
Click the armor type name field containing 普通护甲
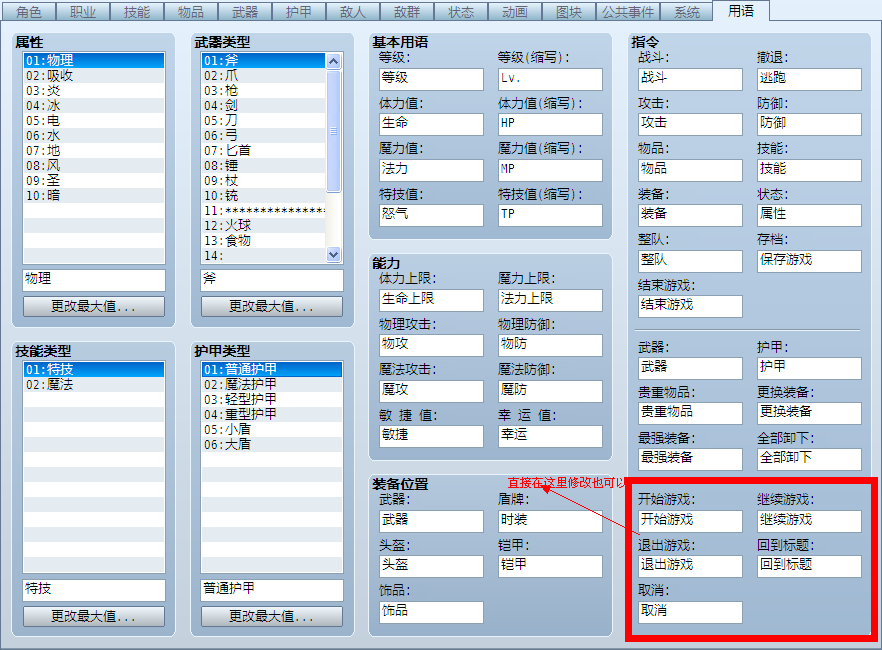tap(272, 590)
